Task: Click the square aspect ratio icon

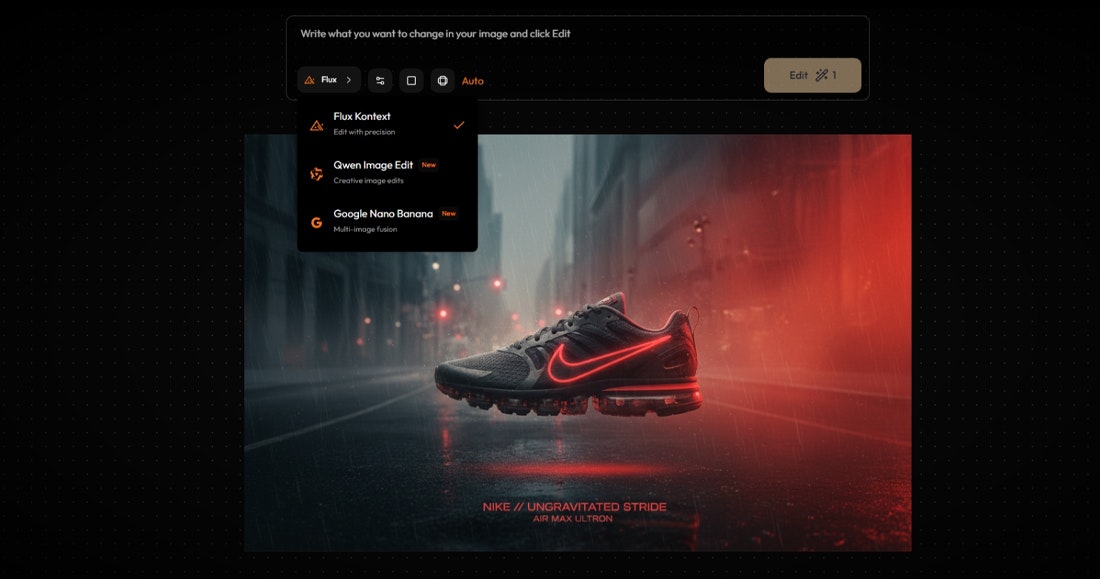Action: [411, 81]
